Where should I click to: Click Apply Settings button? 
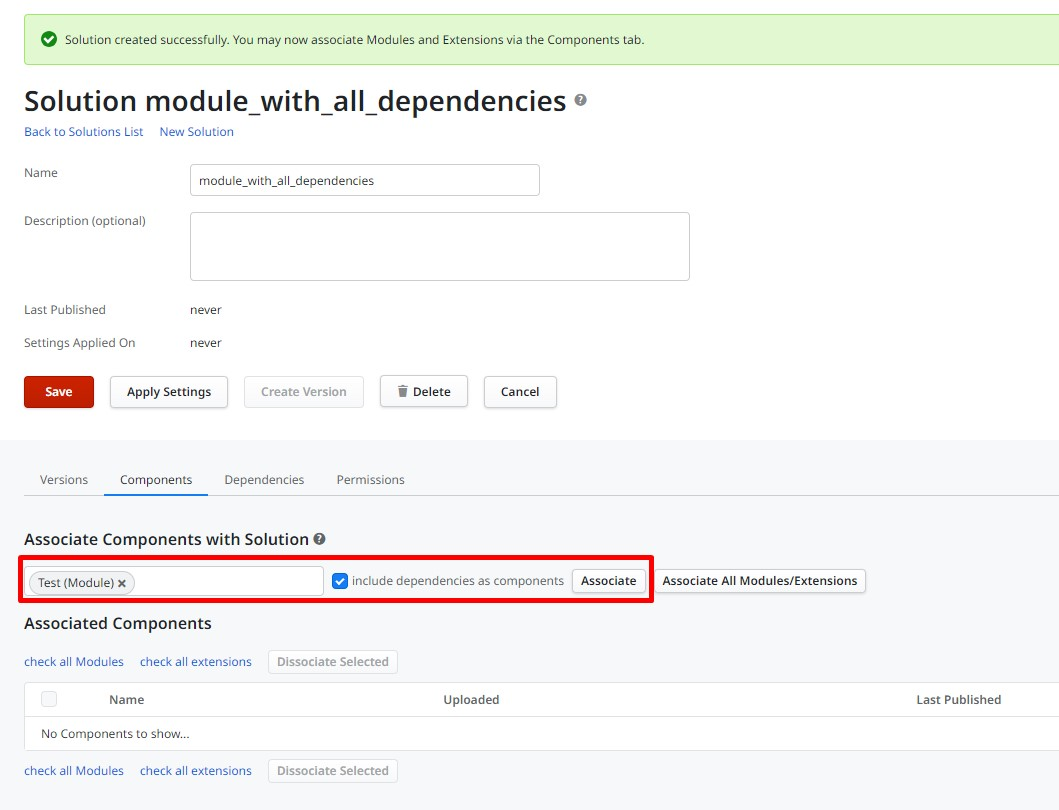169,392
